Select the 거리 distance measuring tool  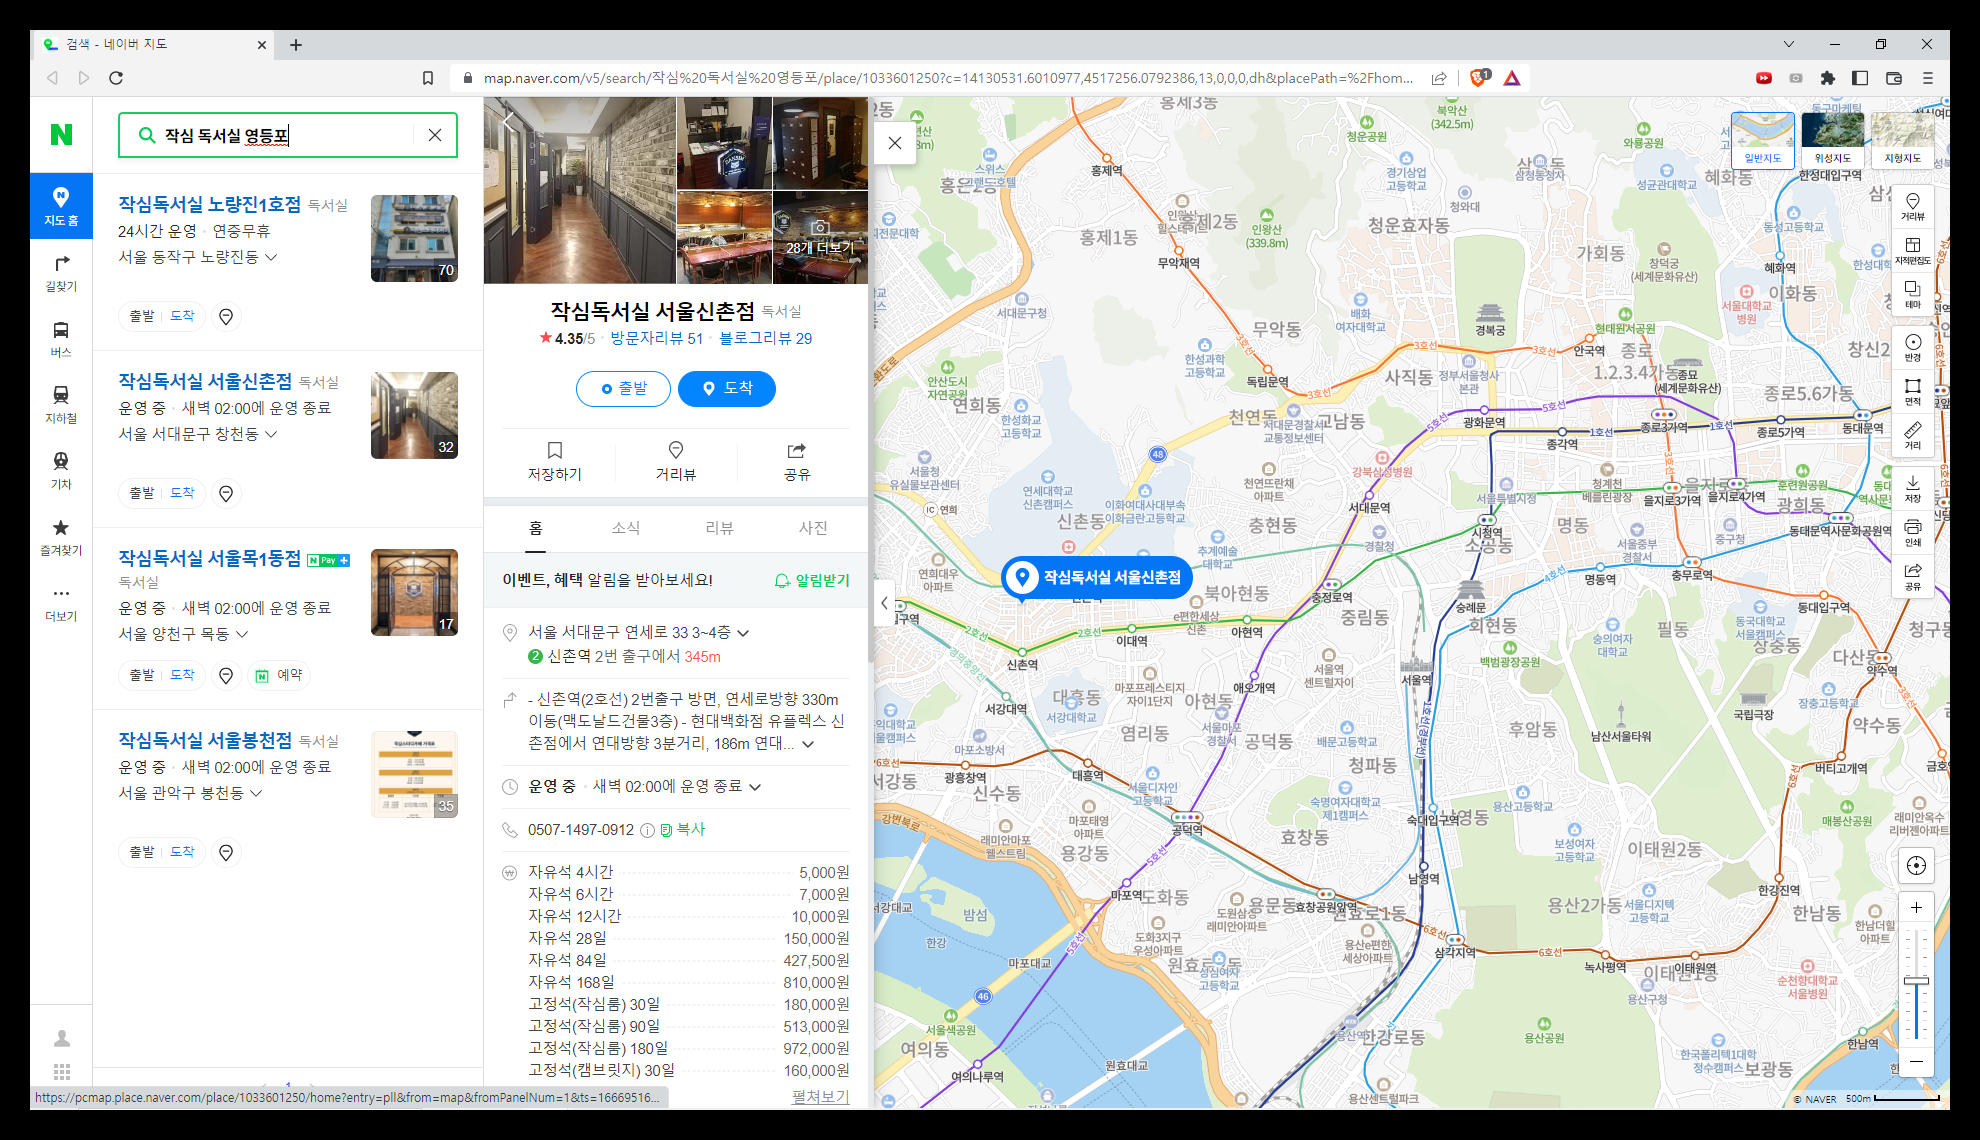(x=1912, y=435)
